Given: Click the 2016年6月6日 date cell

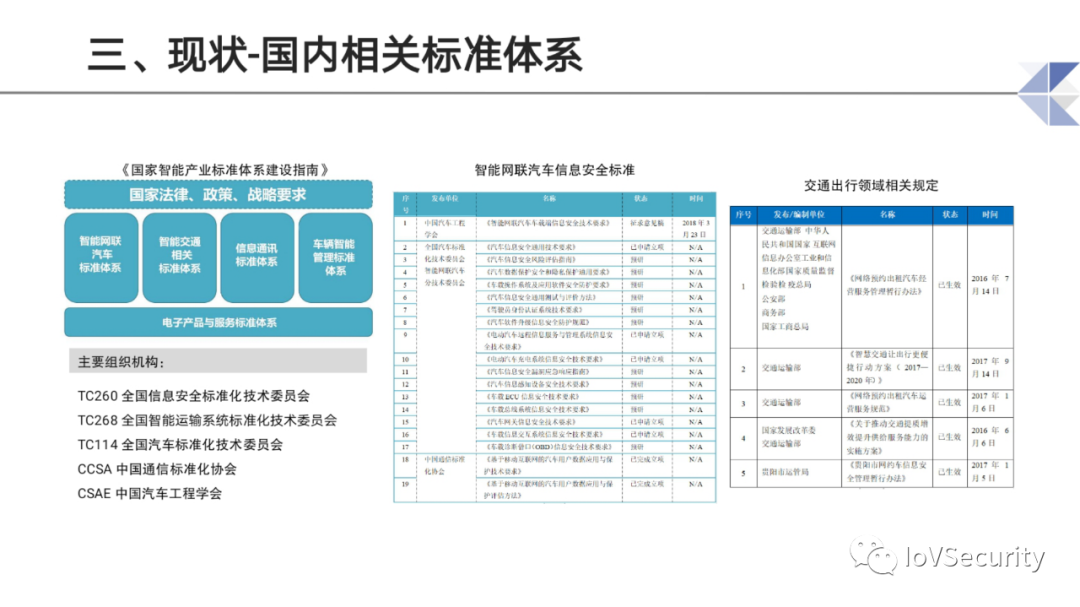Looking at the screenshot, I should click(x=990, y=437).
